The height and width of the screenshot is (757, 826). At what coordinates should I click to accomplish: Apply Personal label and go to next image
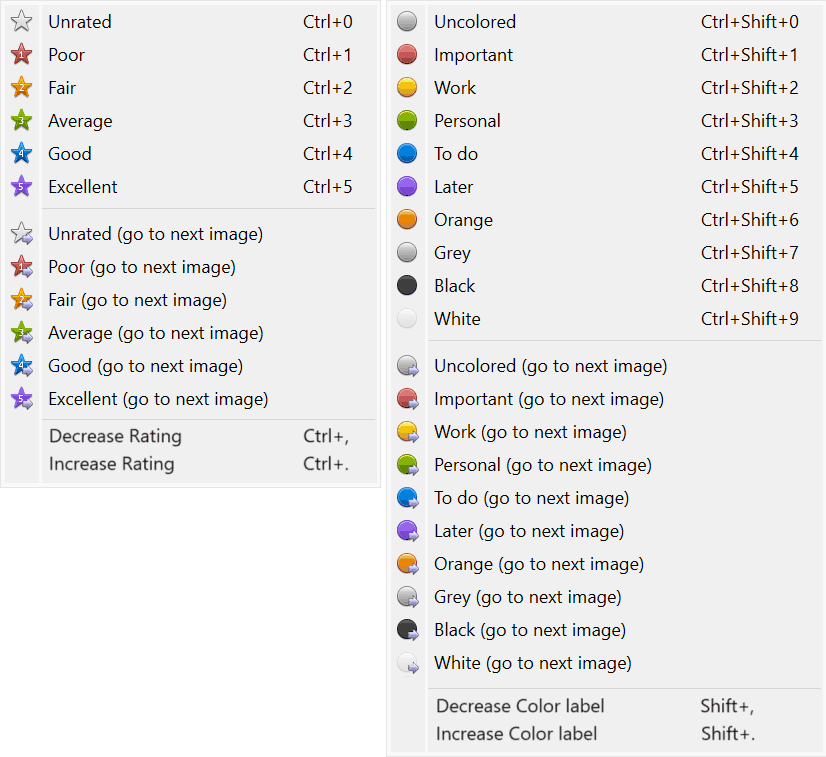click(542, 465)
